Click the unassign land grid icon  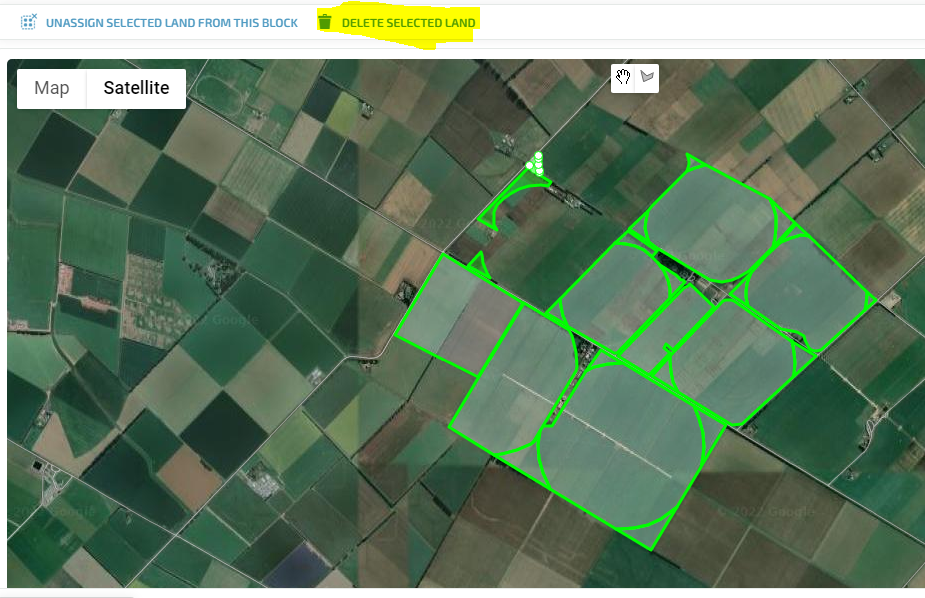[x=28, y=22]
